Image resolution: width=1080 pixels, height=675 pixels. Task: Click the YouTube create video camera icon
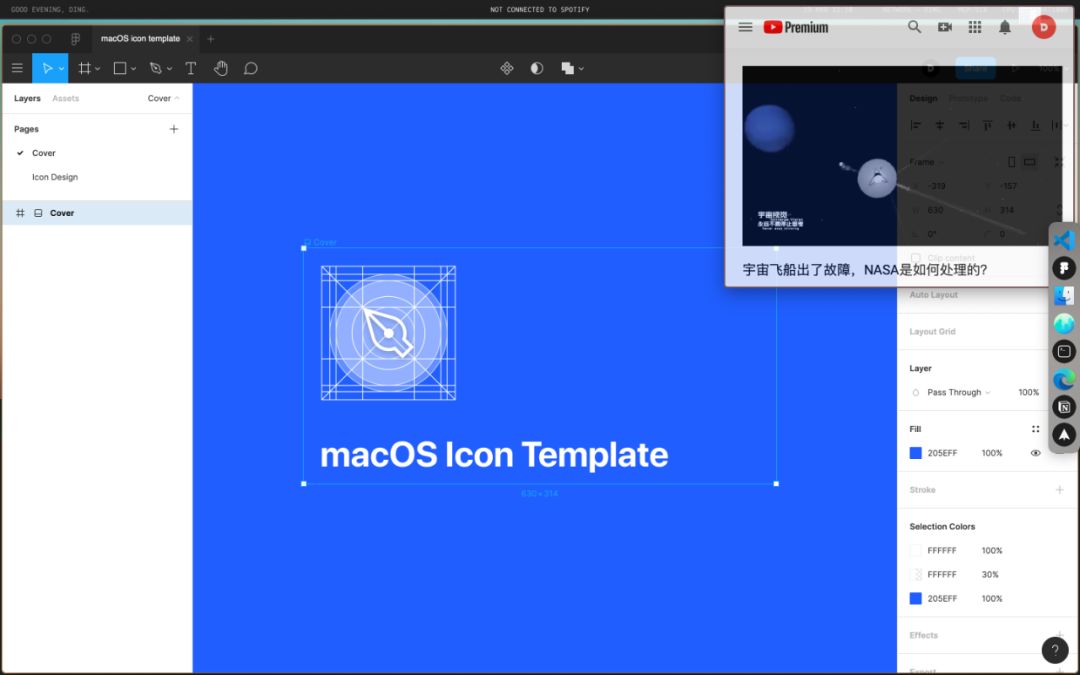(945, 27)
